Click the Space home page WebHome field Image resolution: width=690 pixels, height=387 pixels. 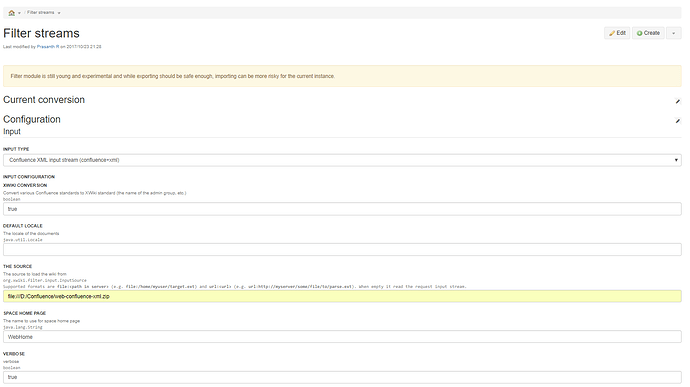point(342,337)
